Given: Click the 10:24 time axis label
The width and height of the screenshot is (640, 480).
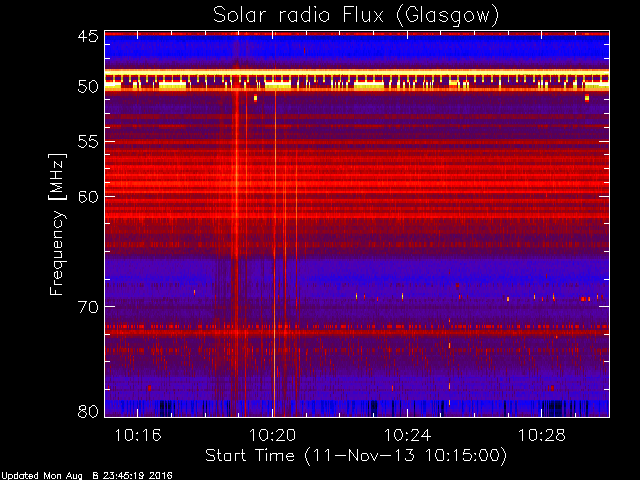Looking at the screenshot, I should [407, 435].
